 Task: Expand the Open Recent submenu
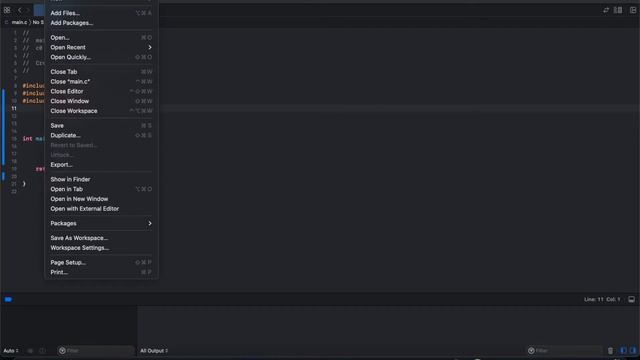[101, 47]
